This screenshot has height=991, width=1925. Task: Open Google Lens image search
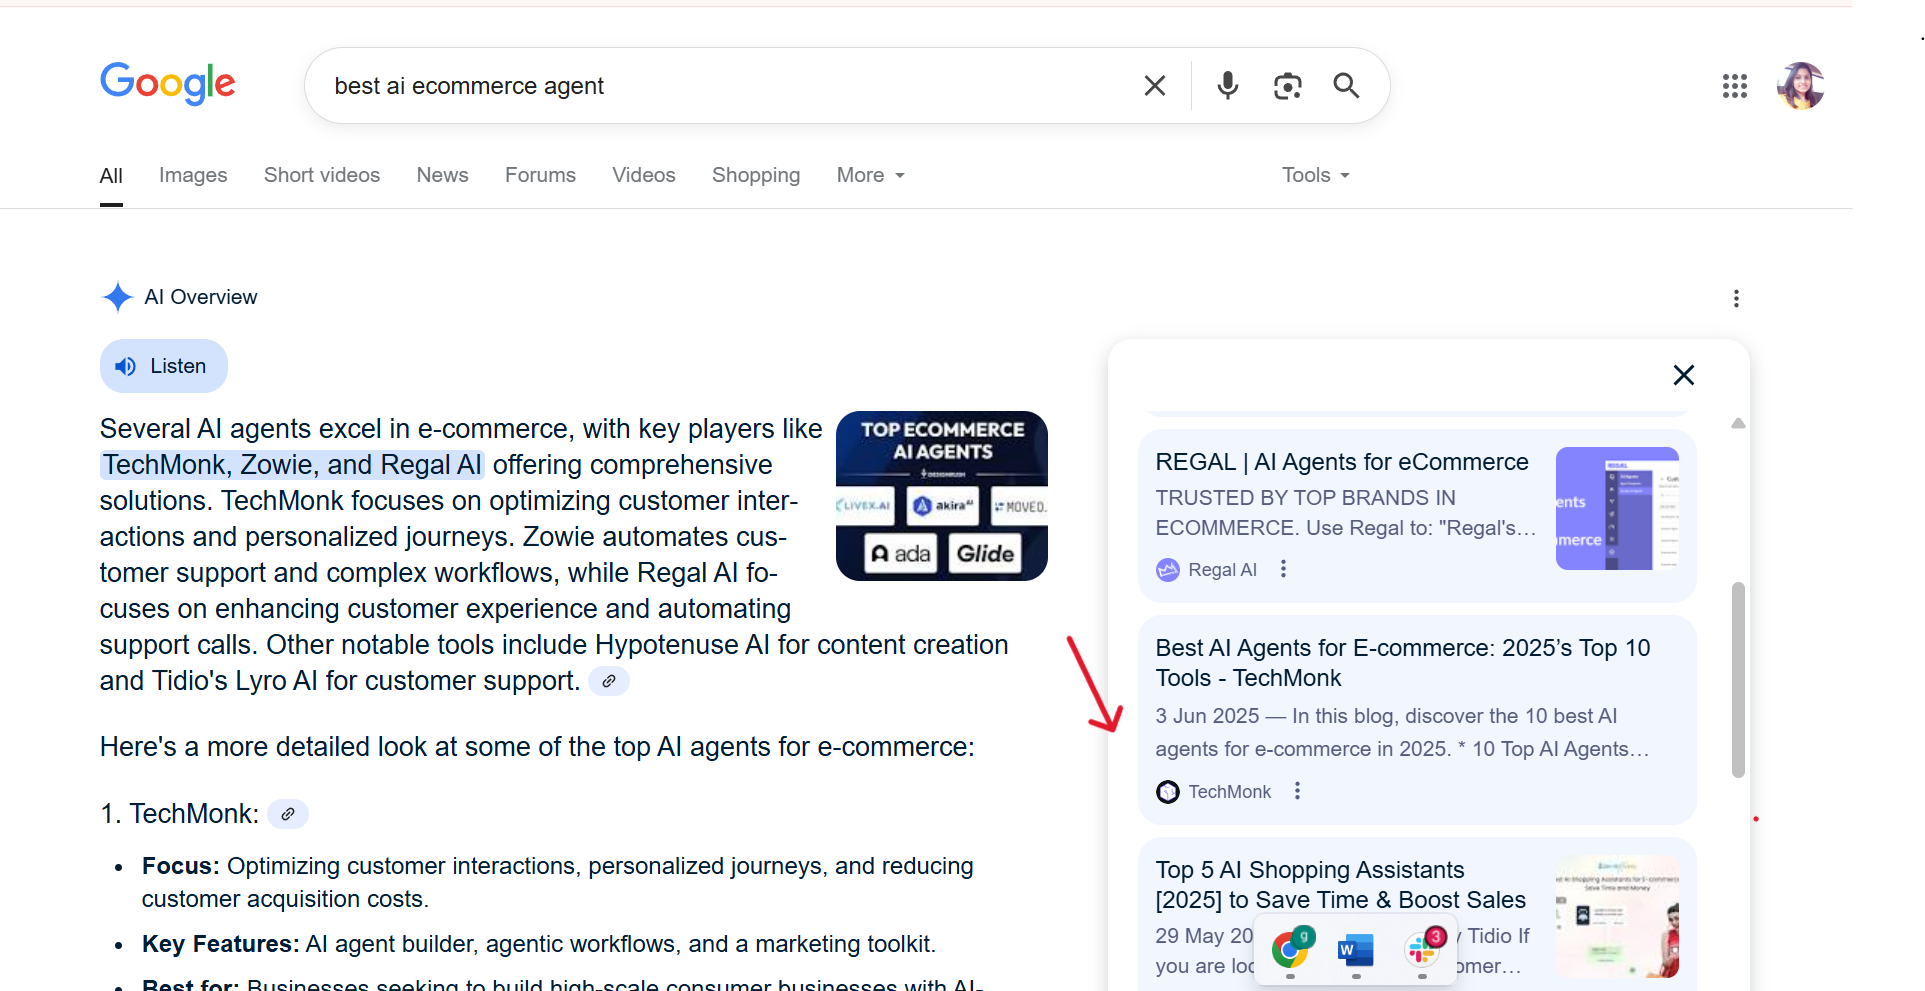(x=1287, y=86)
